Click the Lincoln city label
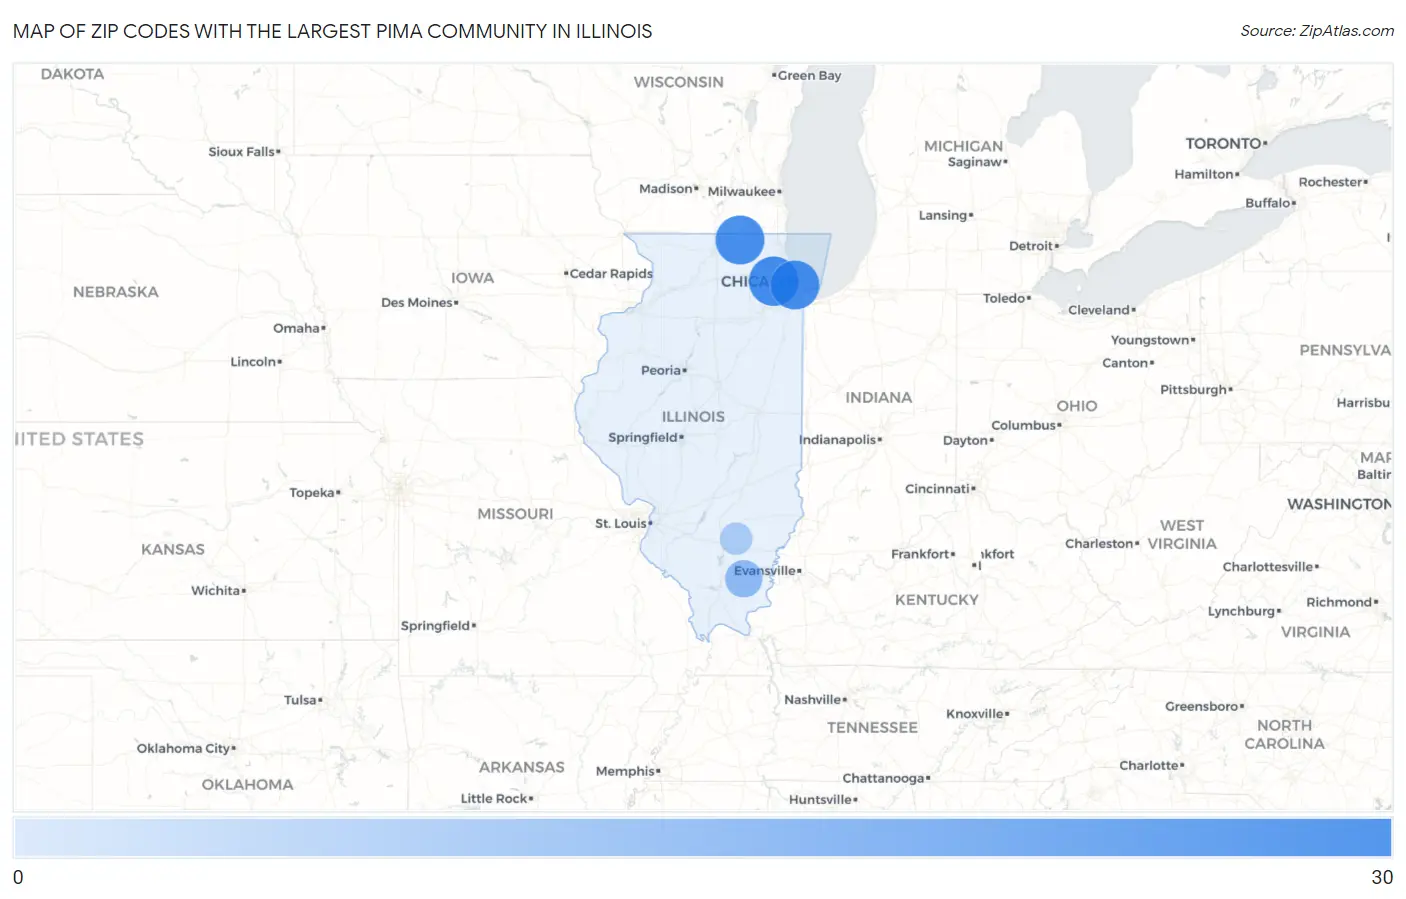This screenshot has height=899, width=1406. pyautogui.click(x=255, y=361)
